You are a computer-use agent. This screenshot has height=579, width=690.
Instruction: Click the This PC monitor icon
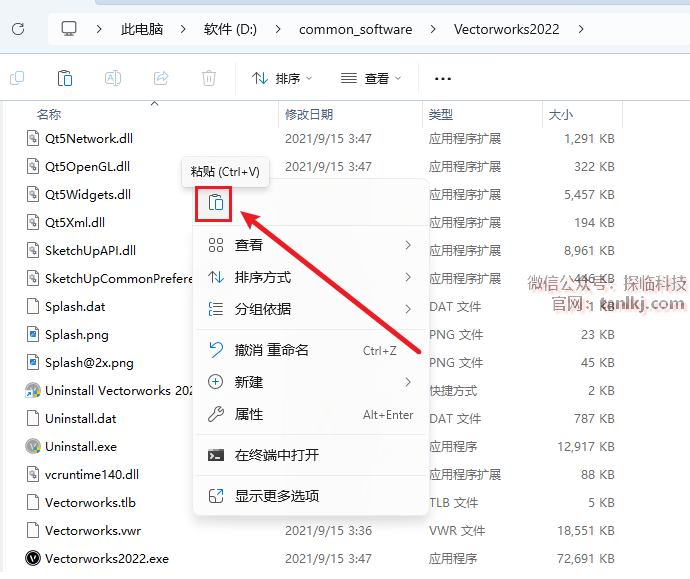(69, 29)
